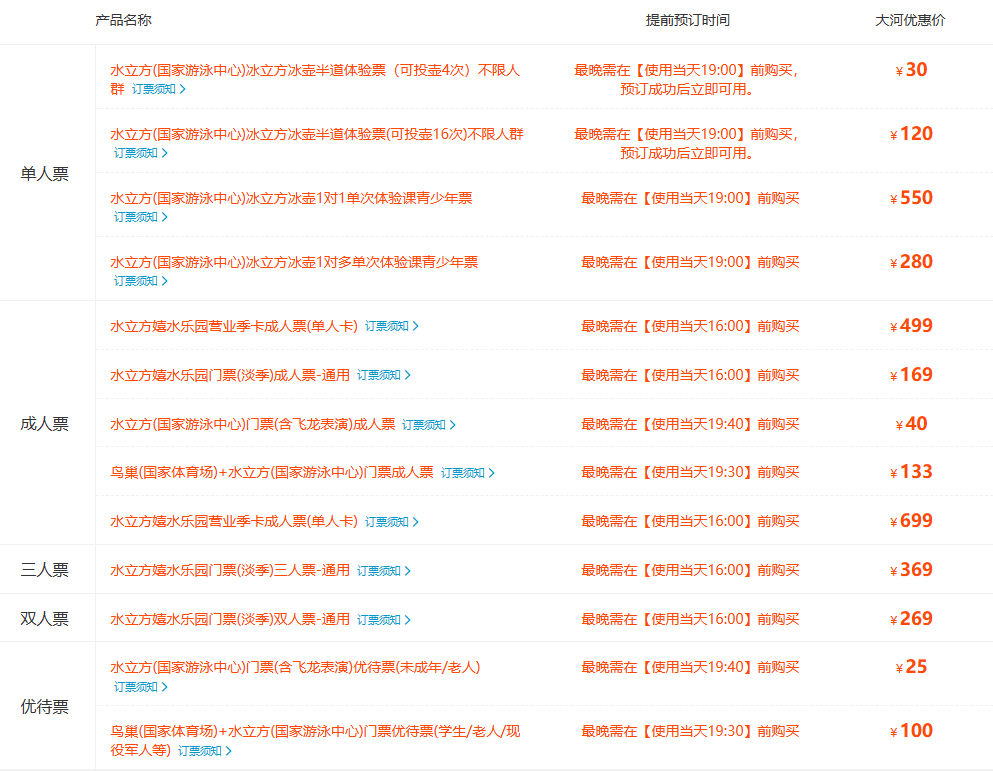Open 订票须知 under 冰壶1对多单次体验课青少年票
993x771 pixels.
pyautogui.click(x=141, y=281)
